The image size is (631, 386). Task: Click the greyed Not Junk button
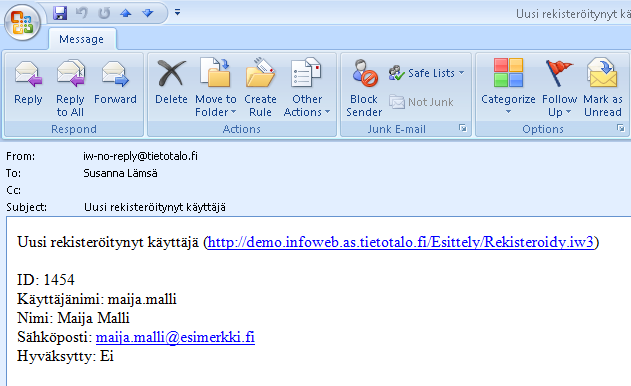(421, 102)
